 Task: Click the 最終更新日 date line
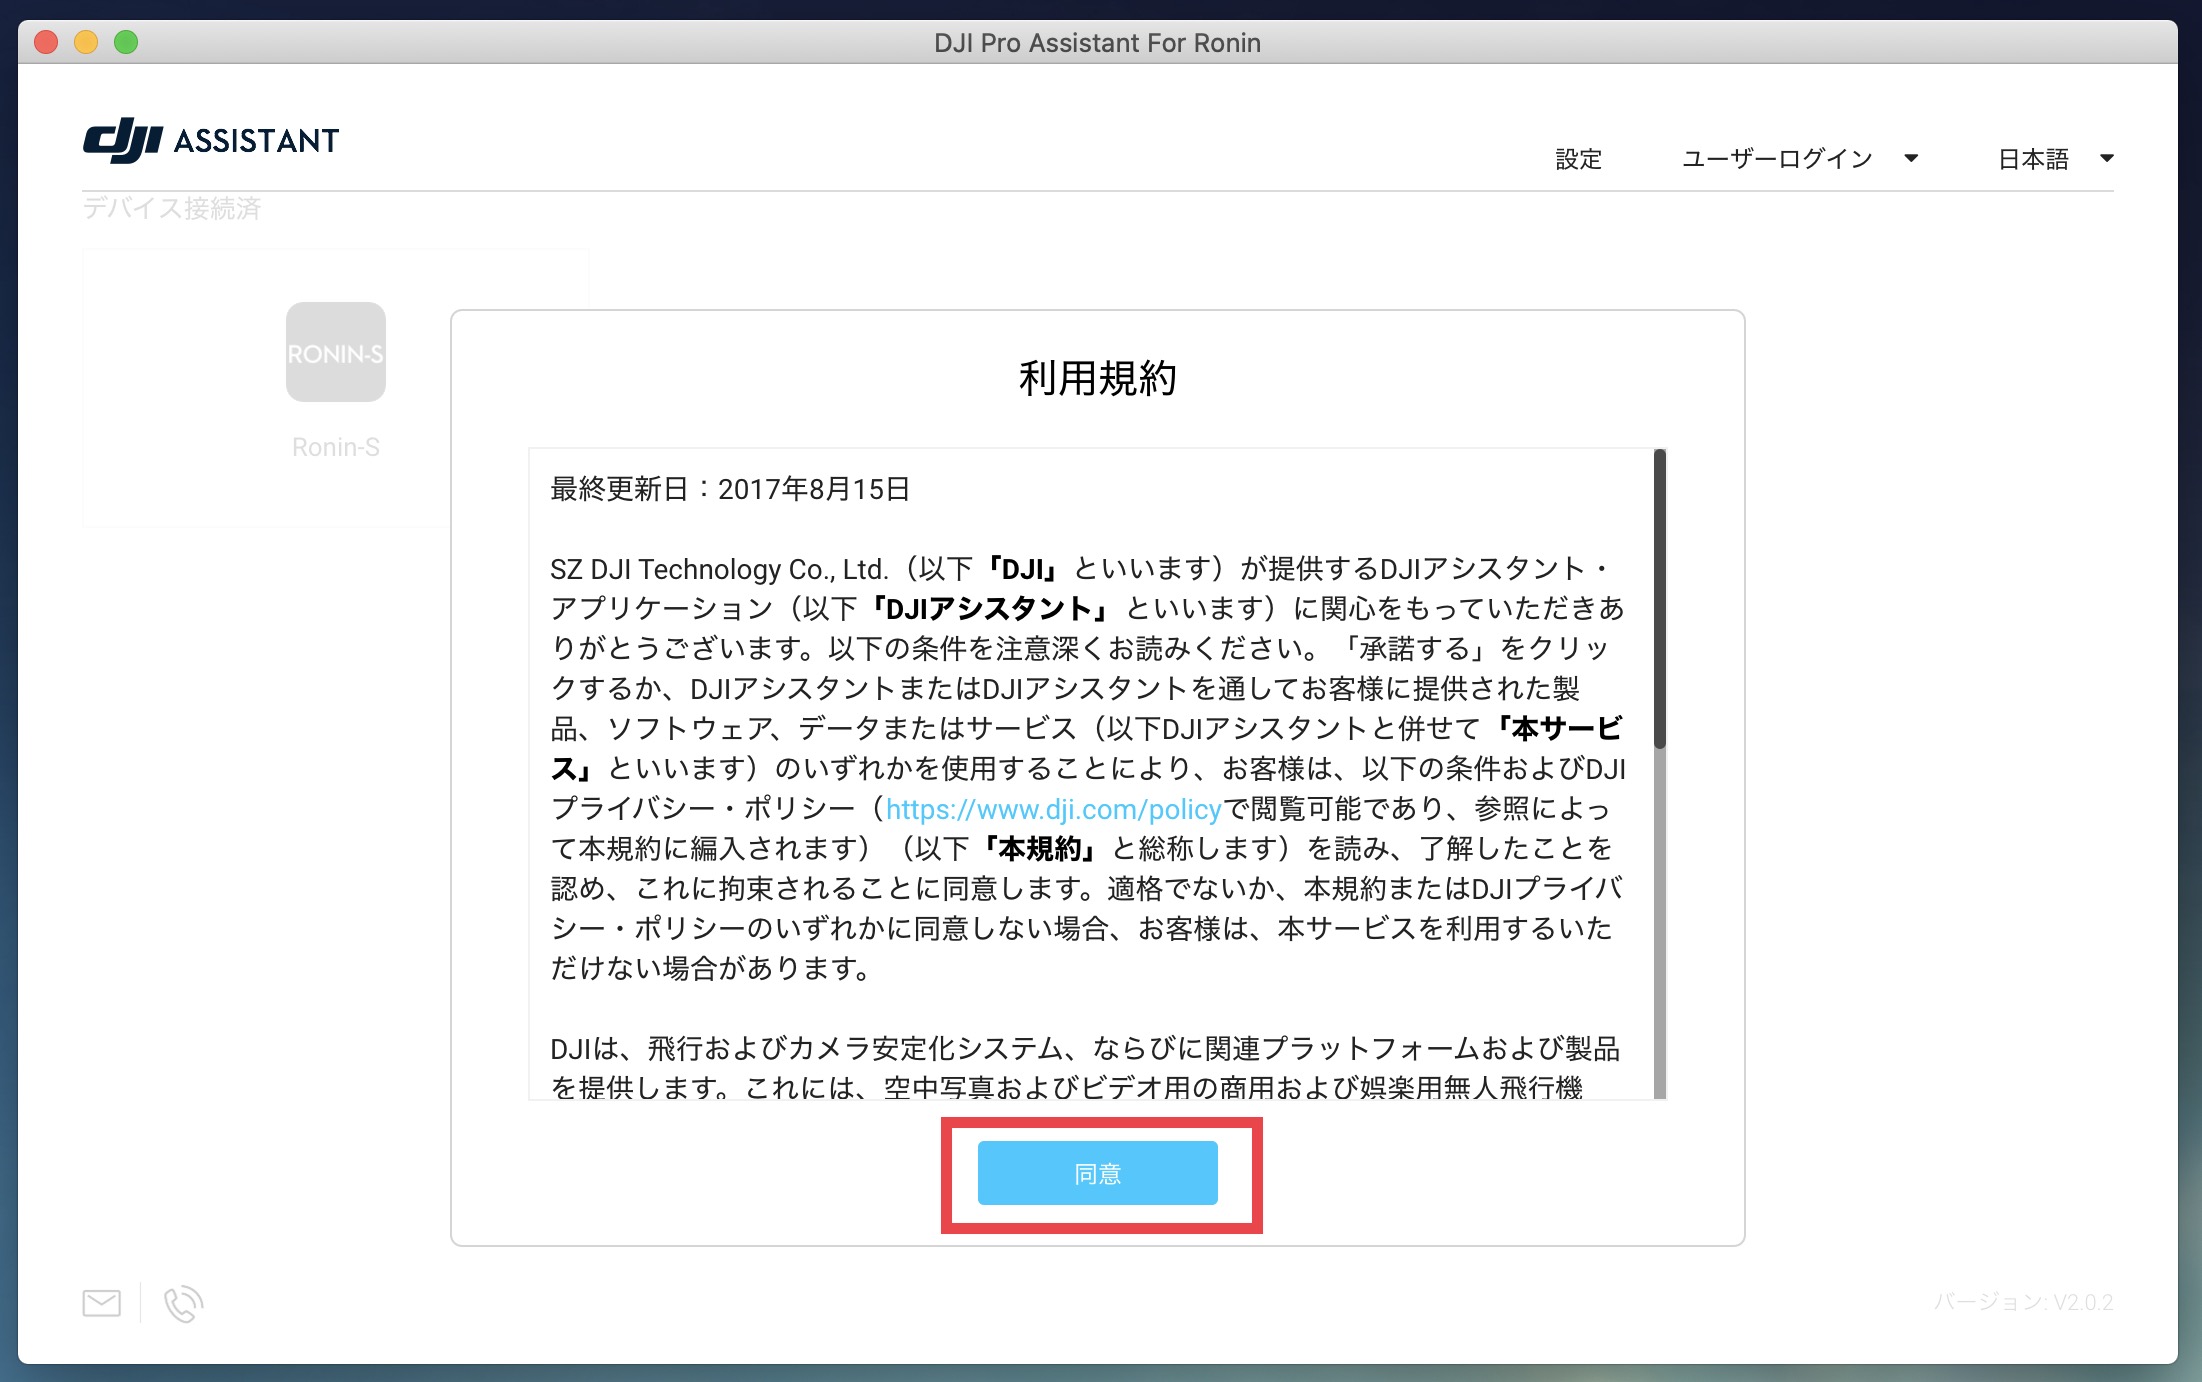pos(730,489)
